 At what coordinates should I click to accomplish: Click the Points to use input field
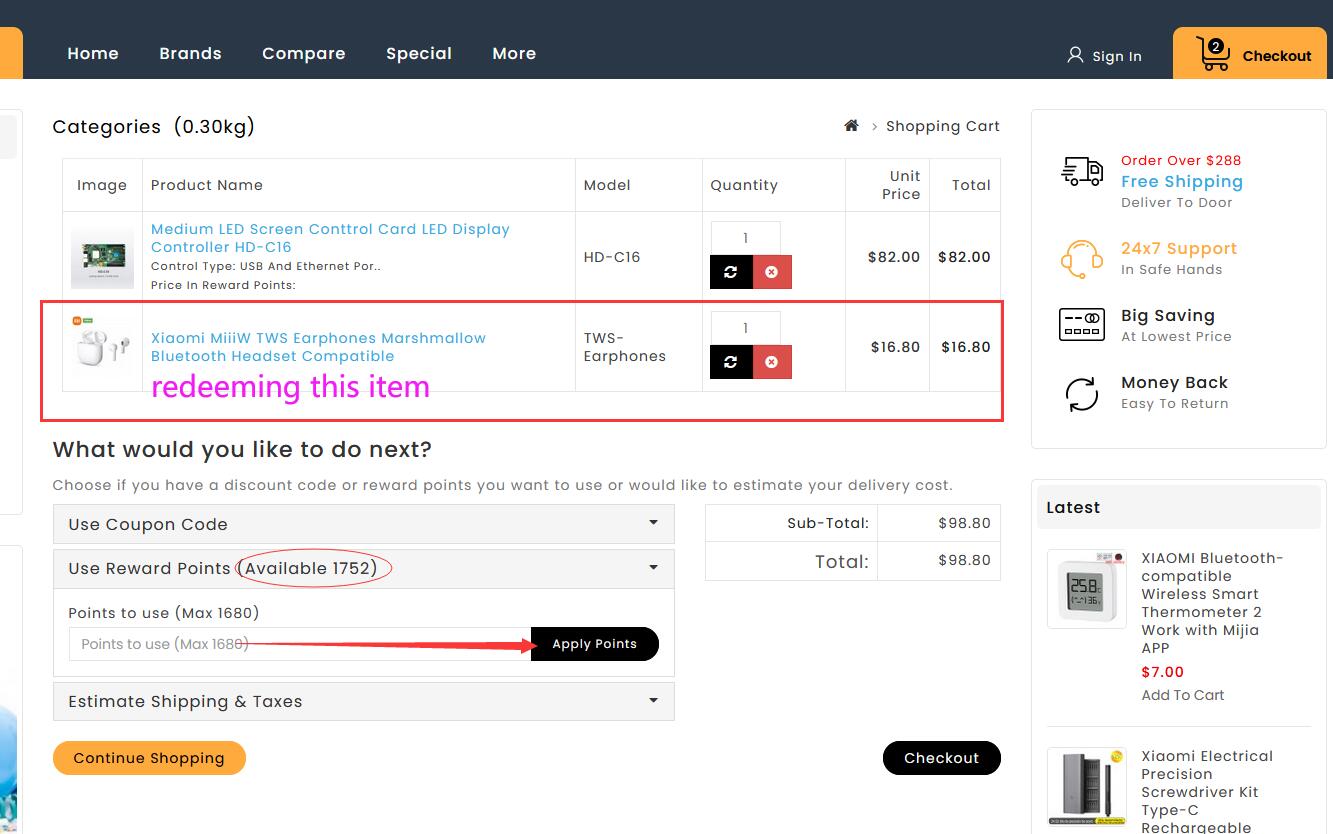(300, 644)
